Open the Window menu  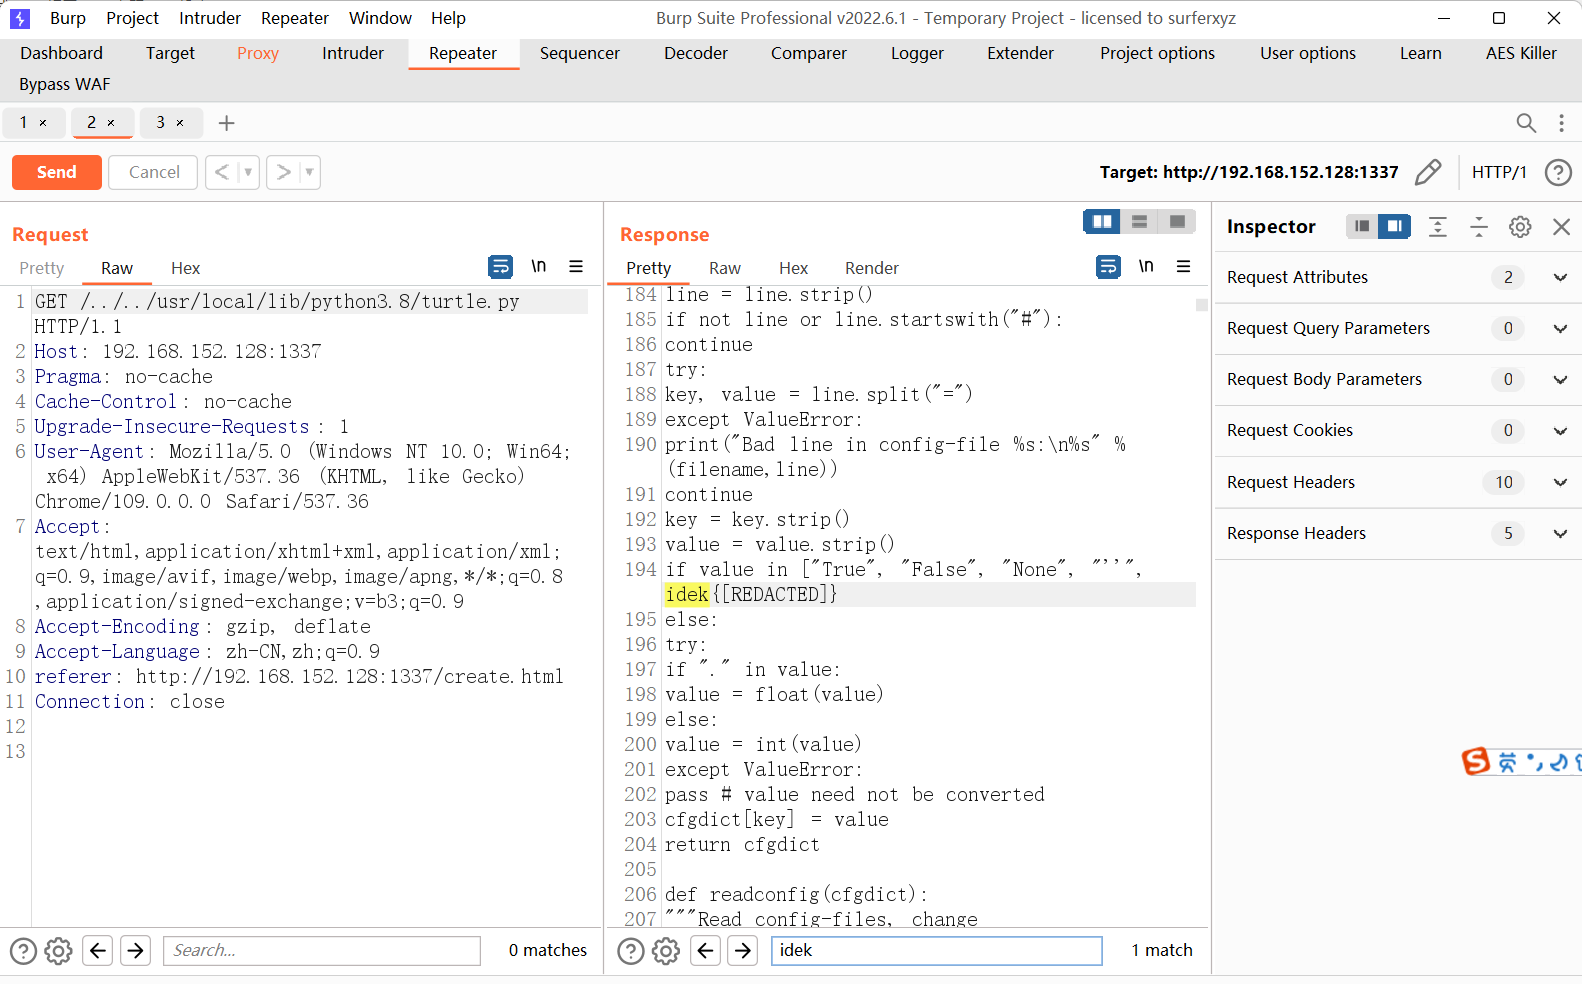(380, 18)
